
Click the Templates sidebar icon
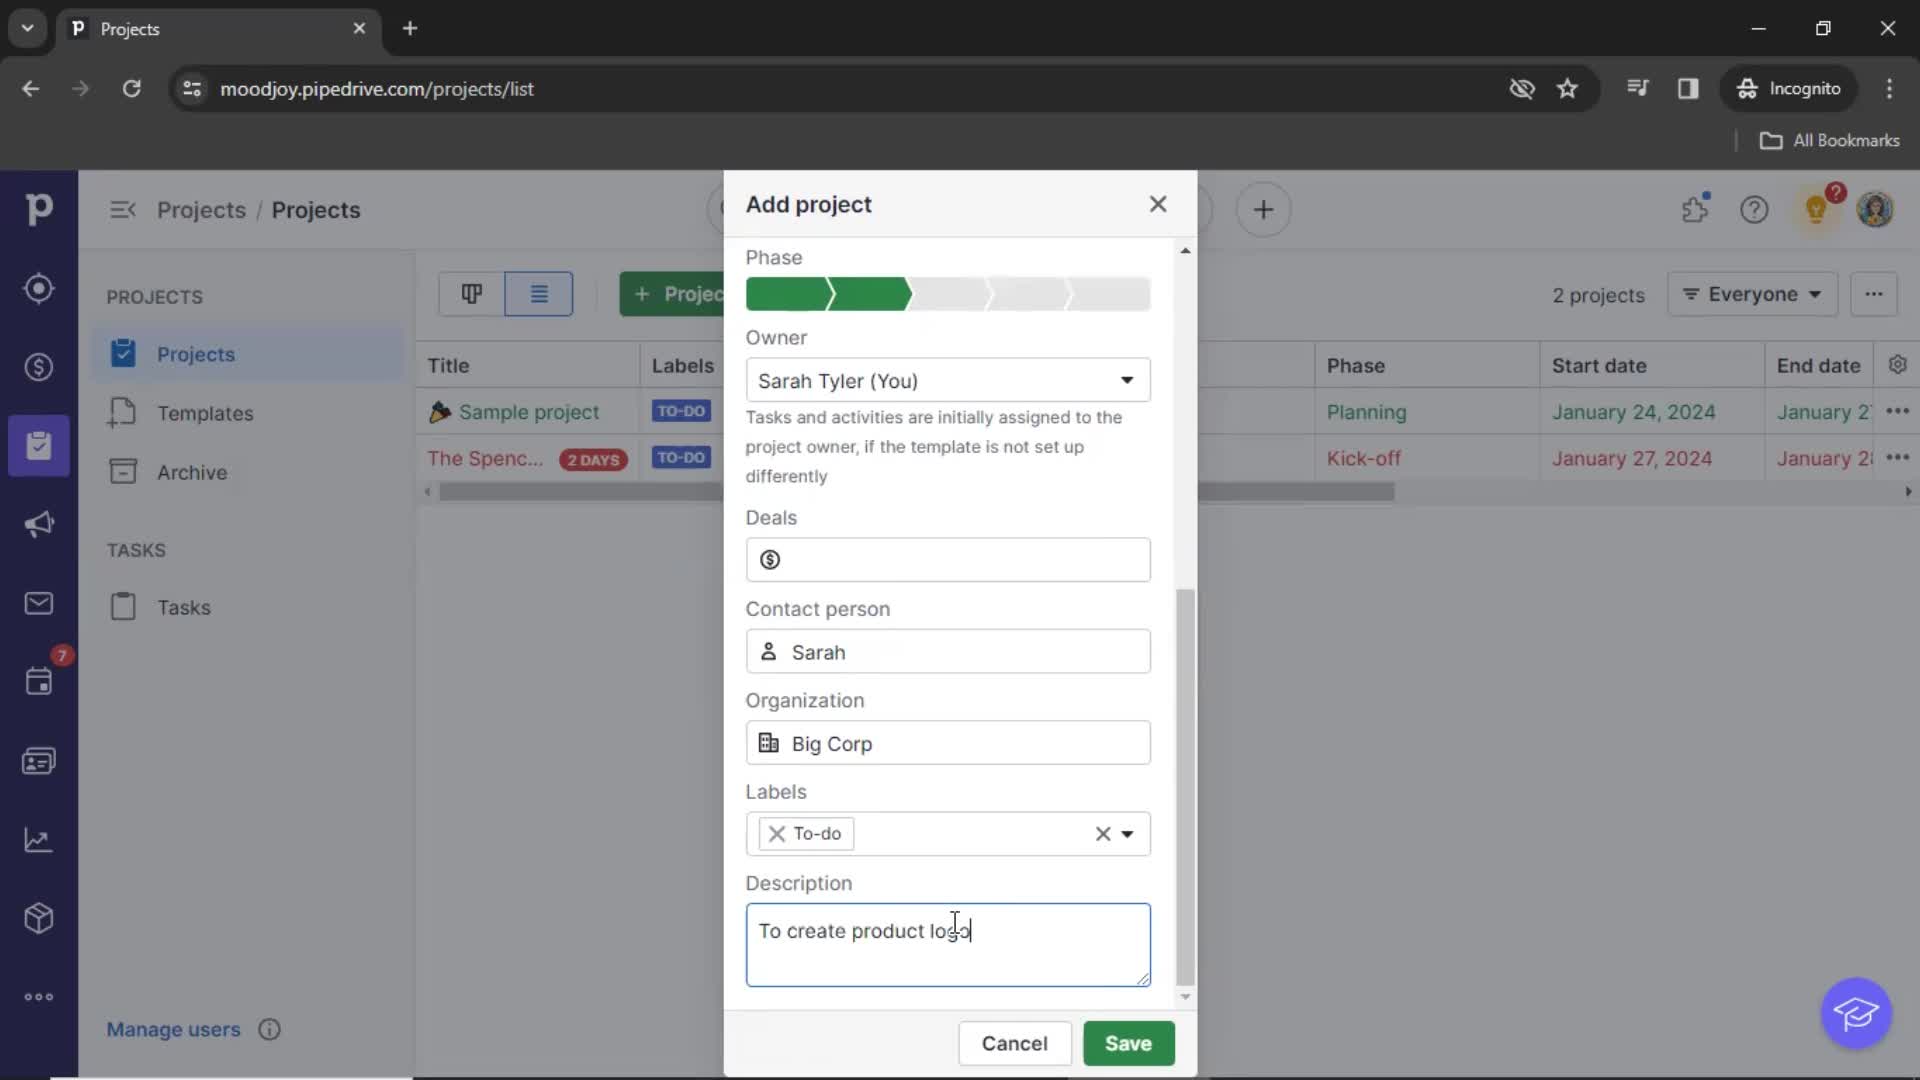point(123,413)
